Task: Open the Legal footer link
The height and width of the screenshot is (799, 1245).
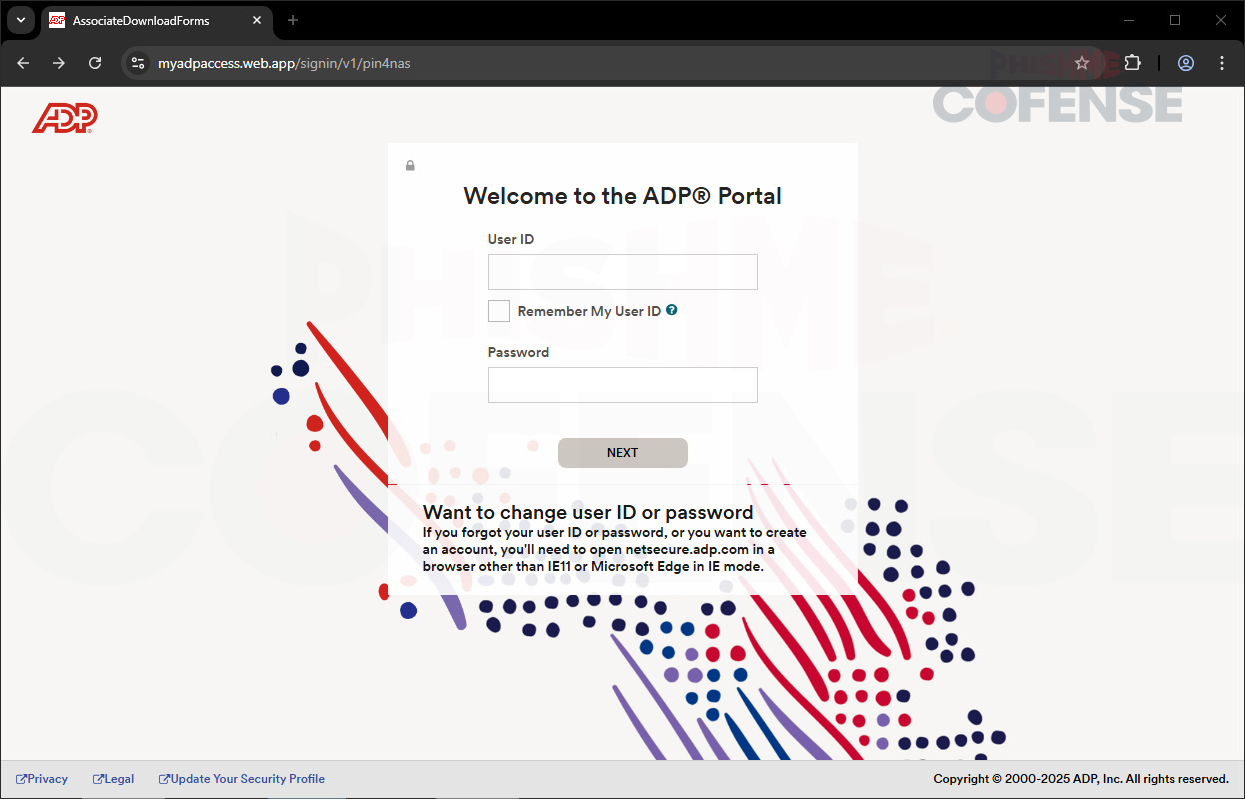Action: [x=114, y=779]
